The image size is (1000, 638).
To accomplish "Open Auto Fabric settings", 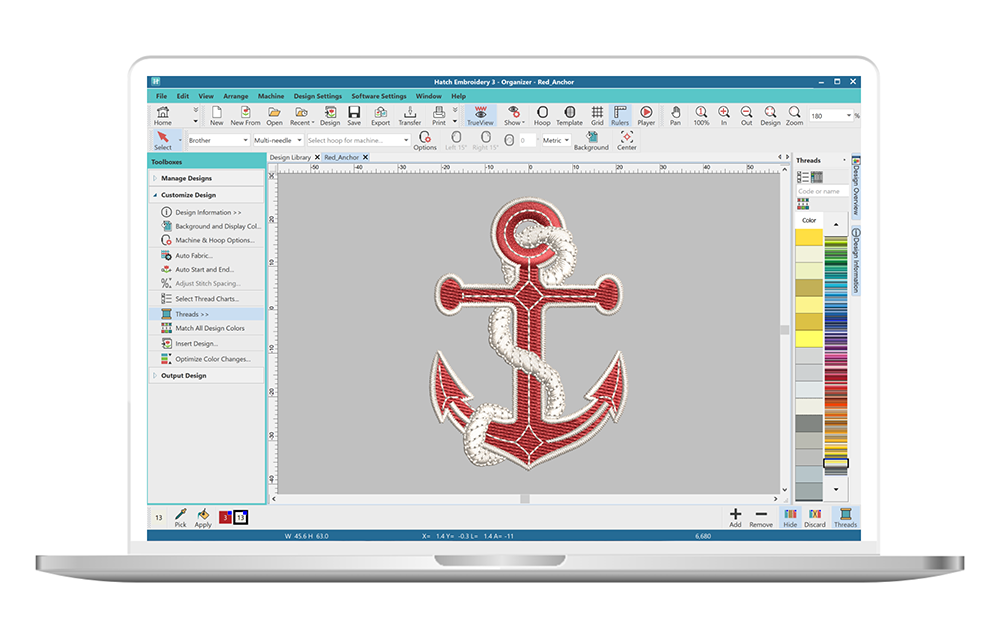I will tap(194, 256).
